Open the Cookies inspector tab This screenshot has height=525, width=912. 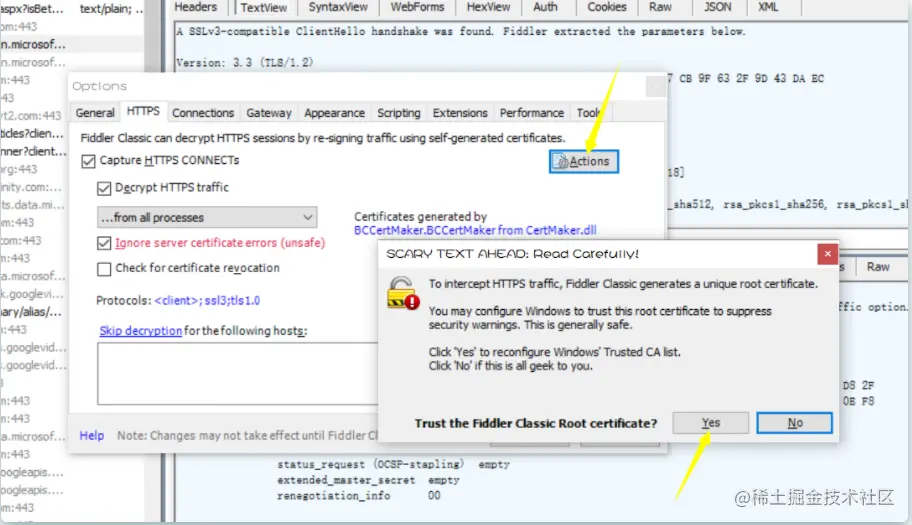coord(607,7)
